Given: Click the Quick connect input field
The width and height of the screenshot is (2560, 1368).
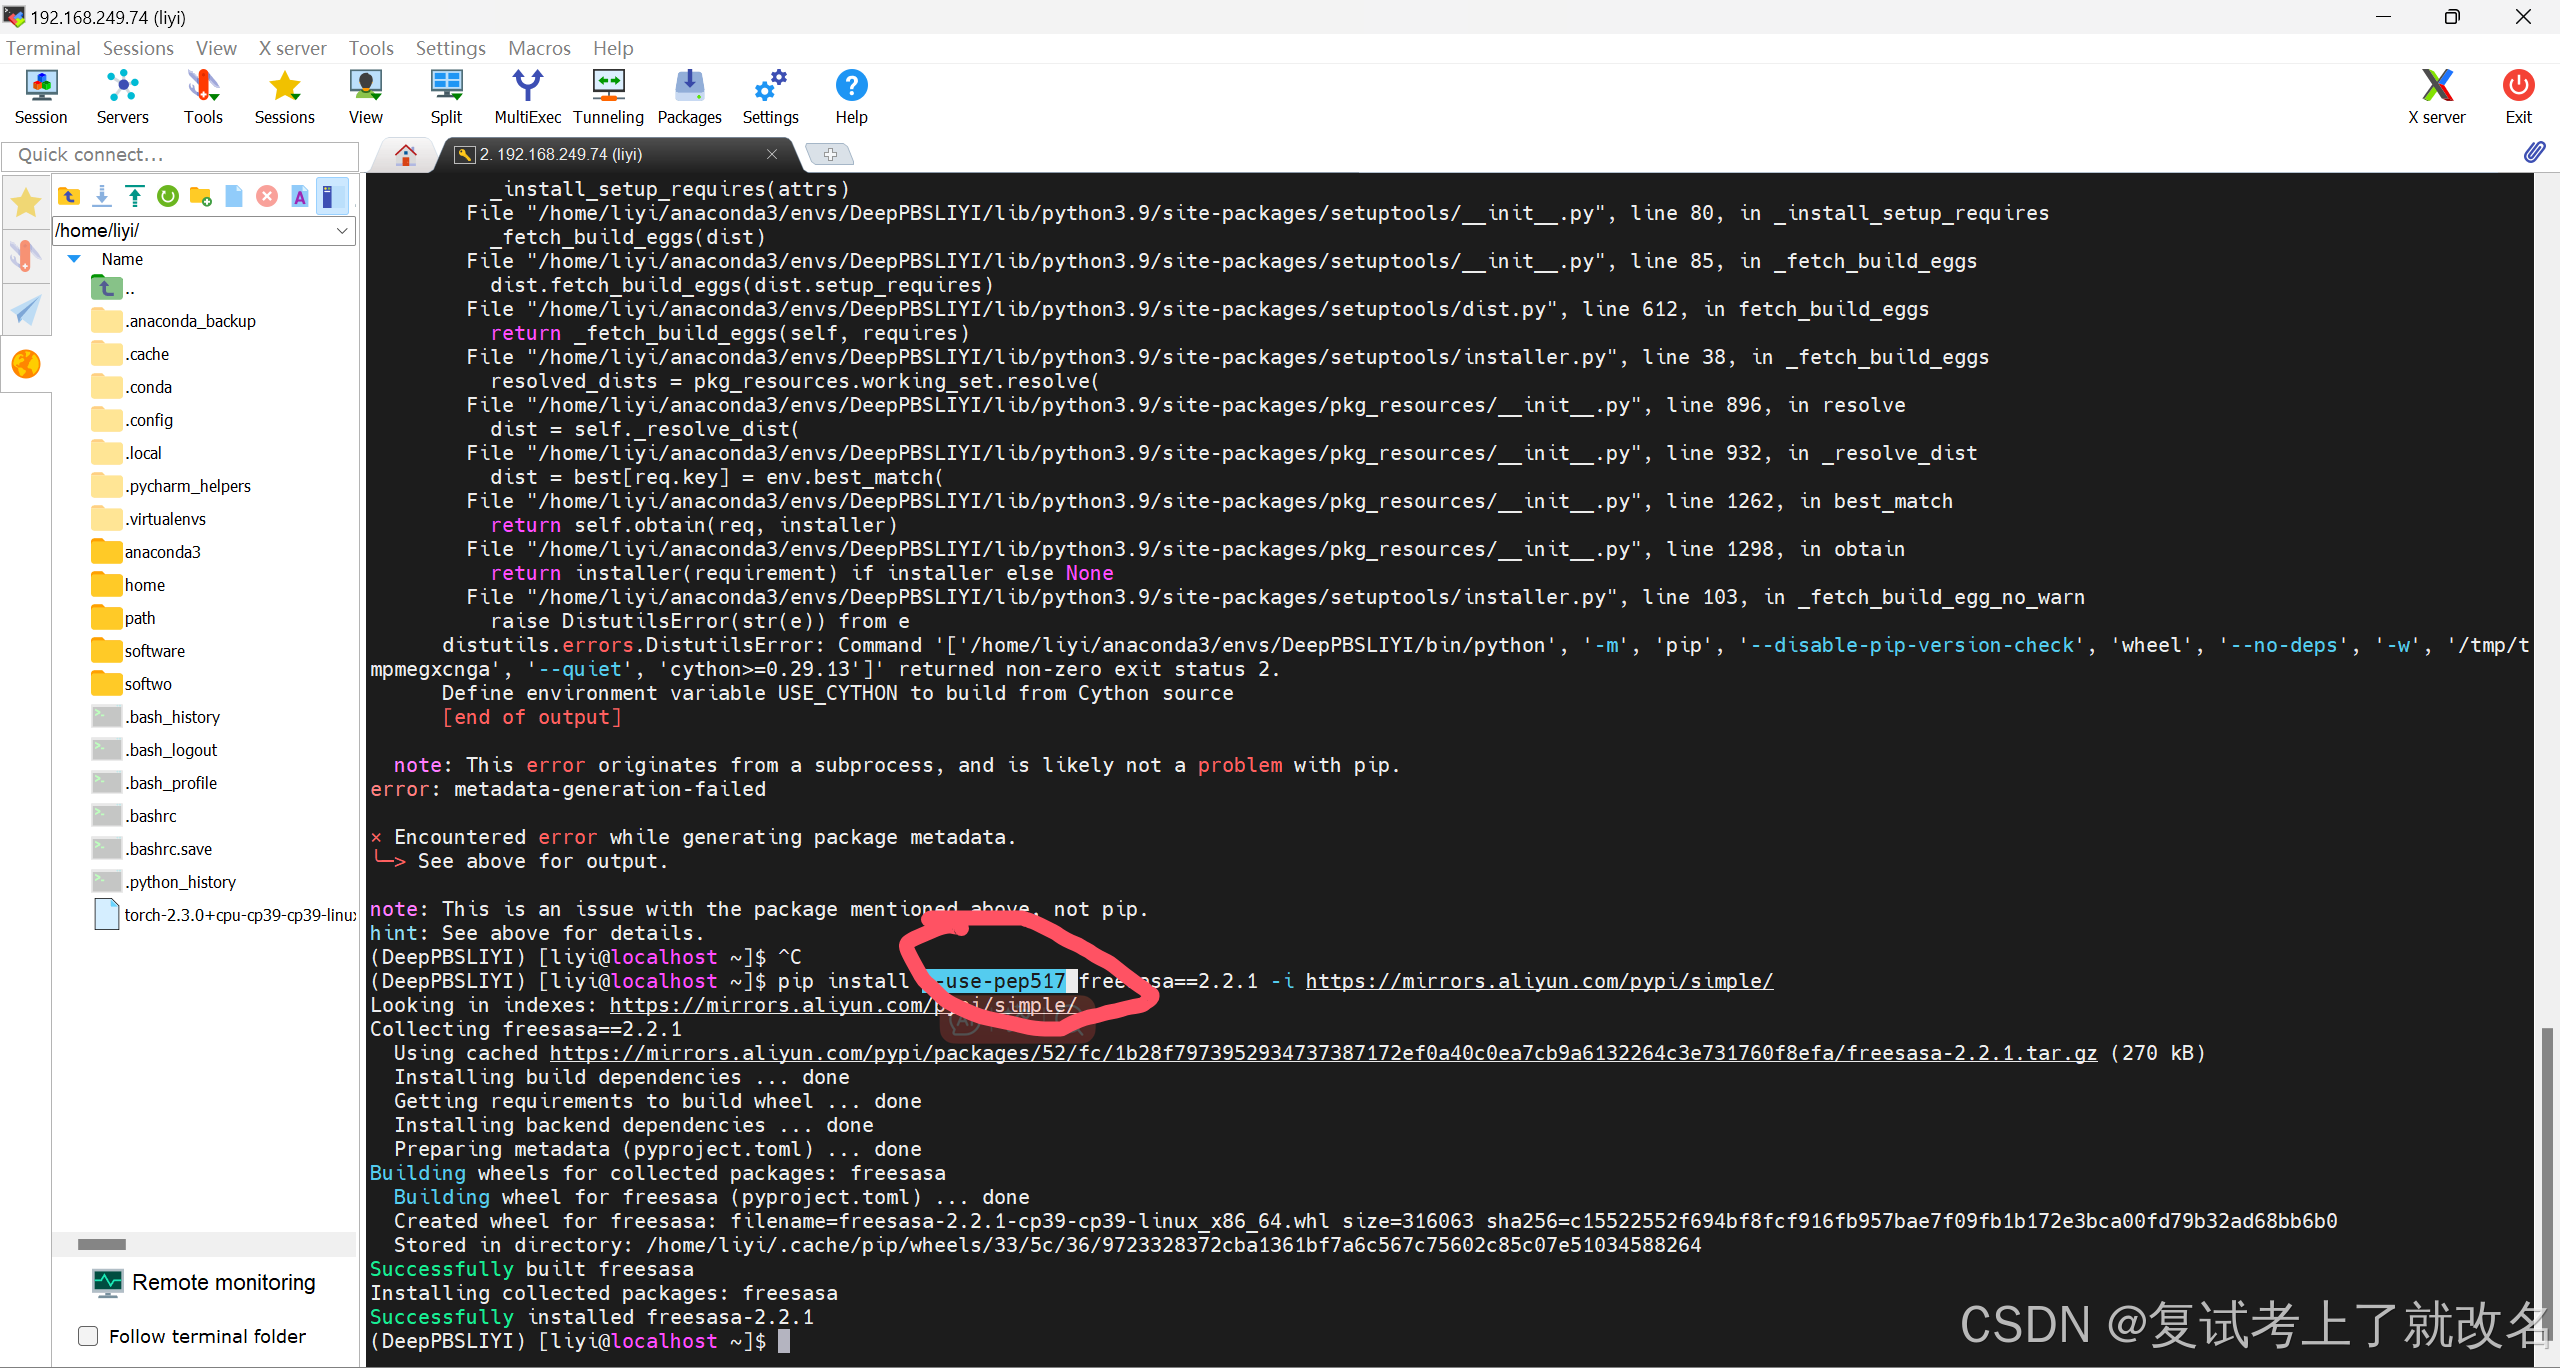Looking at the screenshot, I should [x=180, y=155].
